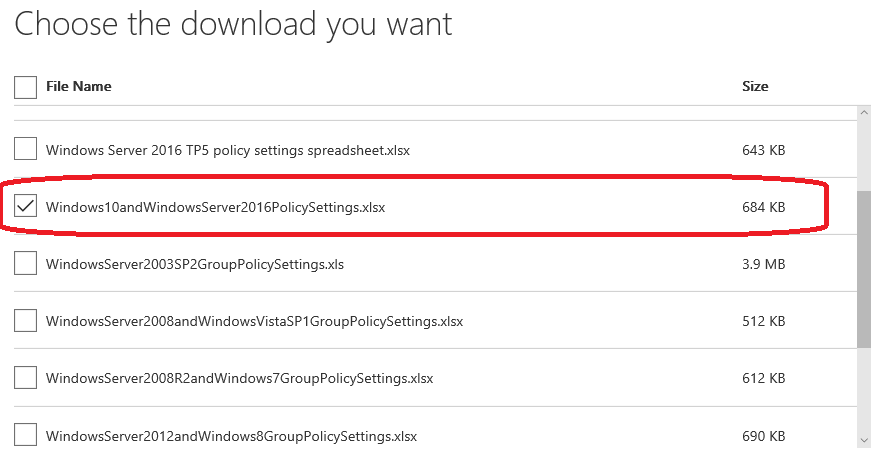
Task: Click the WindowsServer2012andWindows8GroupPolicySettings.xlsx file name
Action: pyautogui.click(x=231, y=437)
